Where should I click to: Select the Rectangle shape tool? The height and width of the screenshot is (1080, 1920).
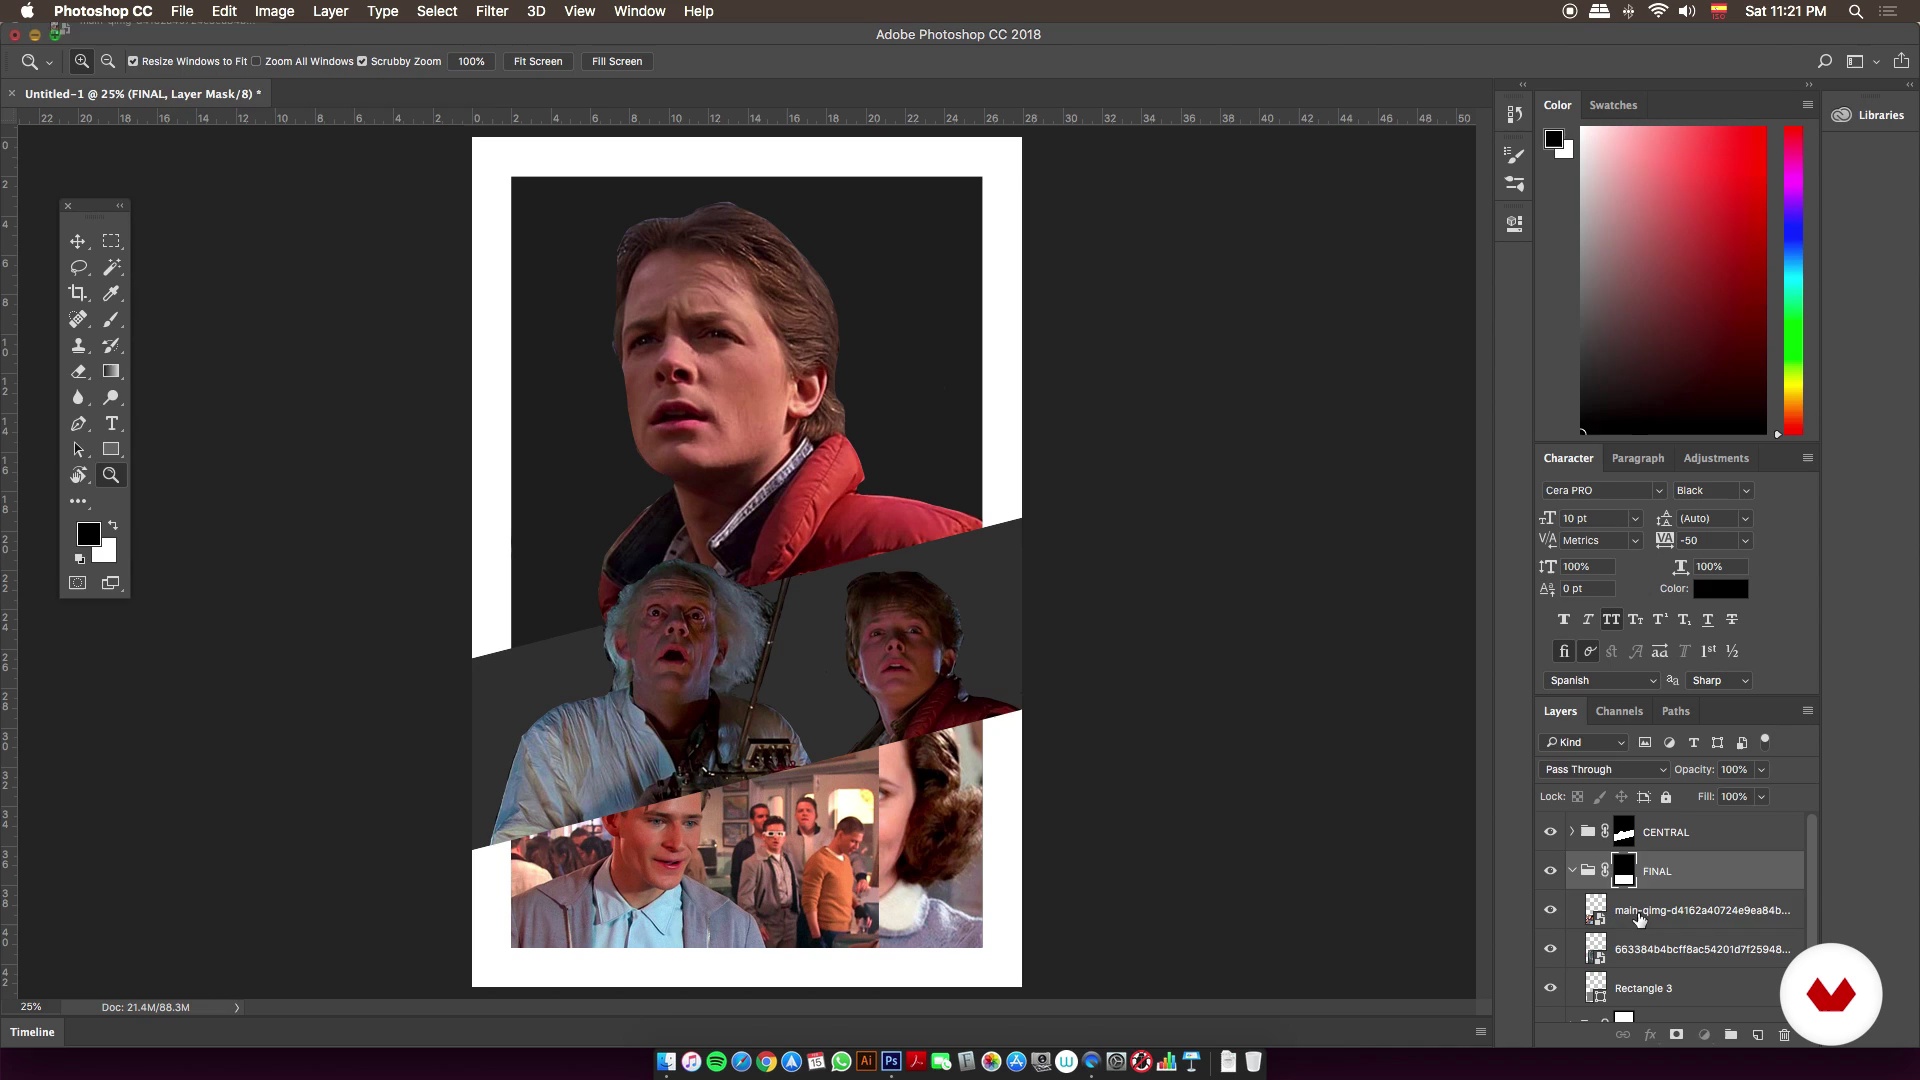pos(111,449)
